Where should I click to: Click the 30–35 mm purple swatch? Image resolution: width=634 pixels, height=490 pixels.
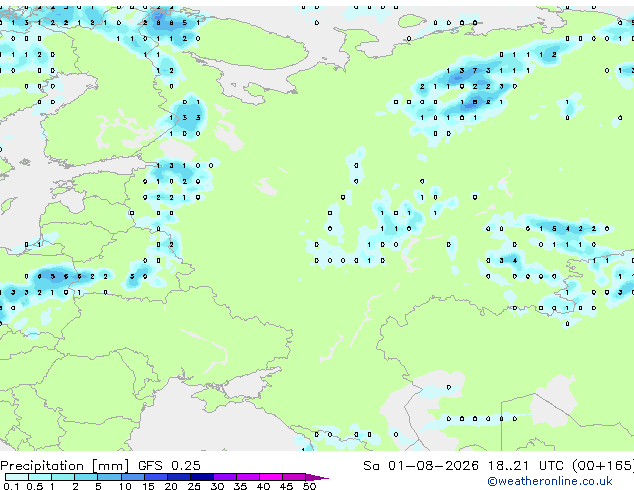224,477
